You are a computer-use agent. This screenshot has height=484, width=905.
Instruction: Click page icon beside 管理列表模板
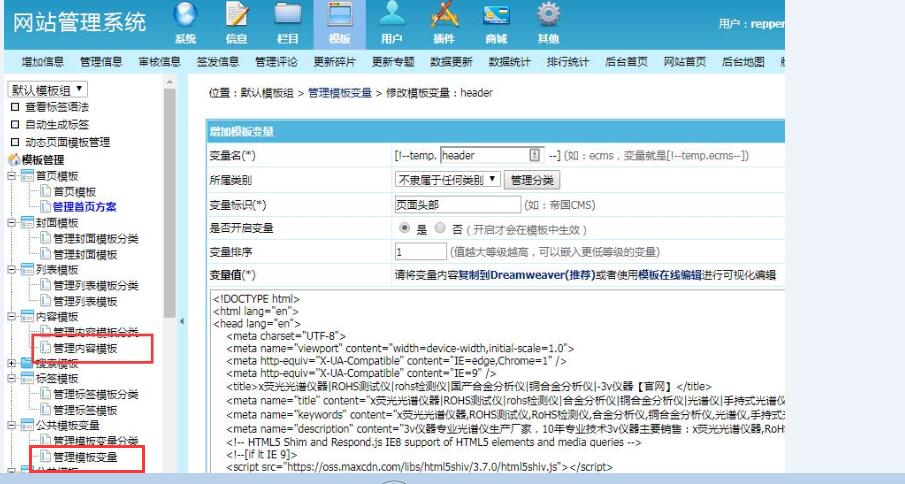[45, 301]
